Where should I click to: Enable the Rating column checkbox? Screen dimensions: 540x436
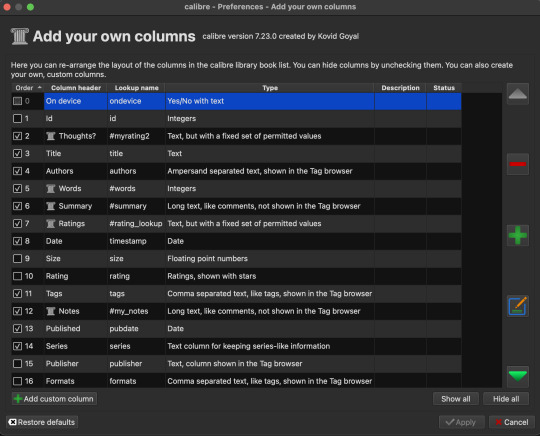pos(17,276)
